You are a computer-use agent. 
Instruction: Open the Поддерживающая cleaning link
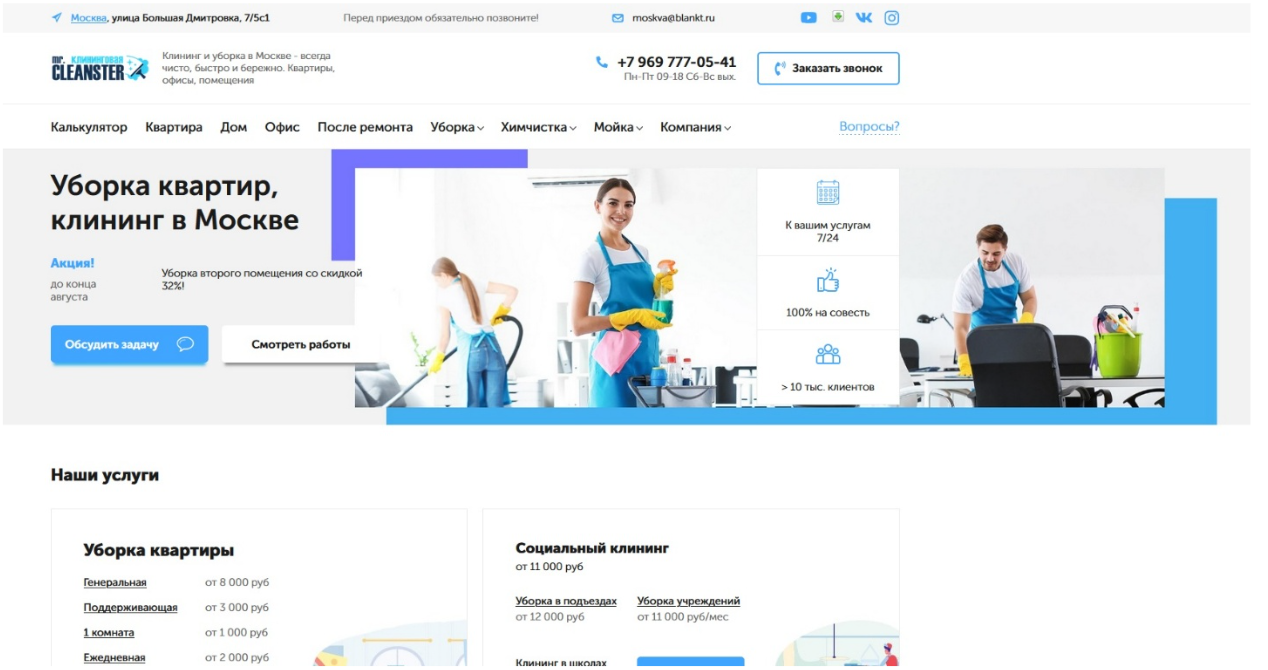131,608
